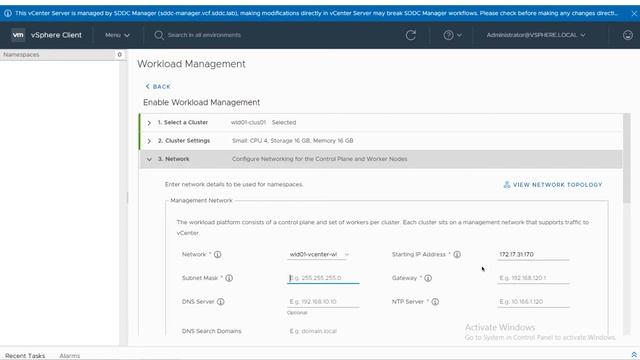This screenshot has width=640, height=360.
Task: Click the Subnet Mask input field
Action: [323, 278]
